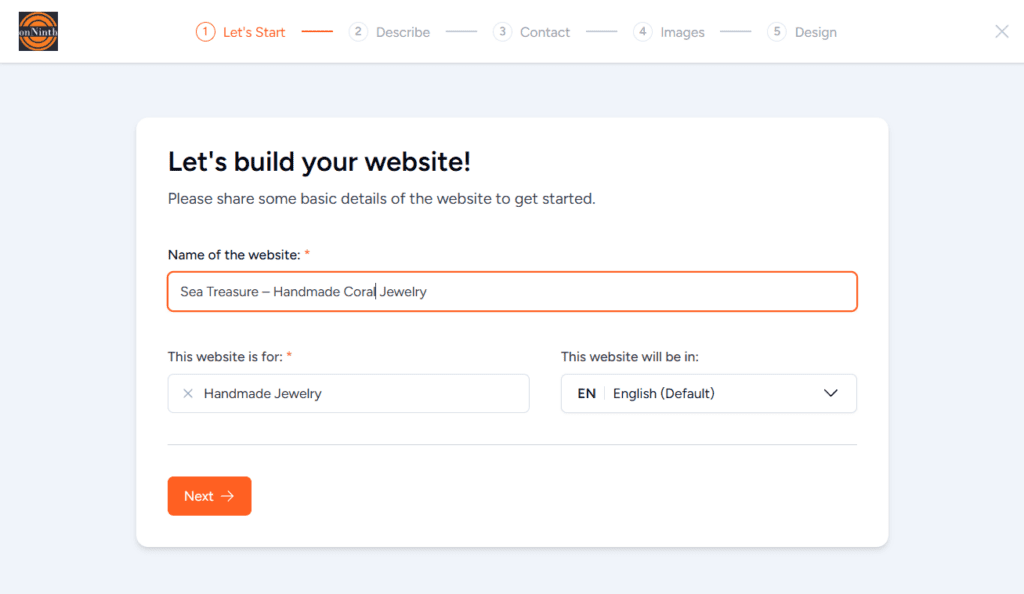Click the step 3 circle icon
Image resolution: width=1024 pixels, height=594 pixels.
[502, 32]
